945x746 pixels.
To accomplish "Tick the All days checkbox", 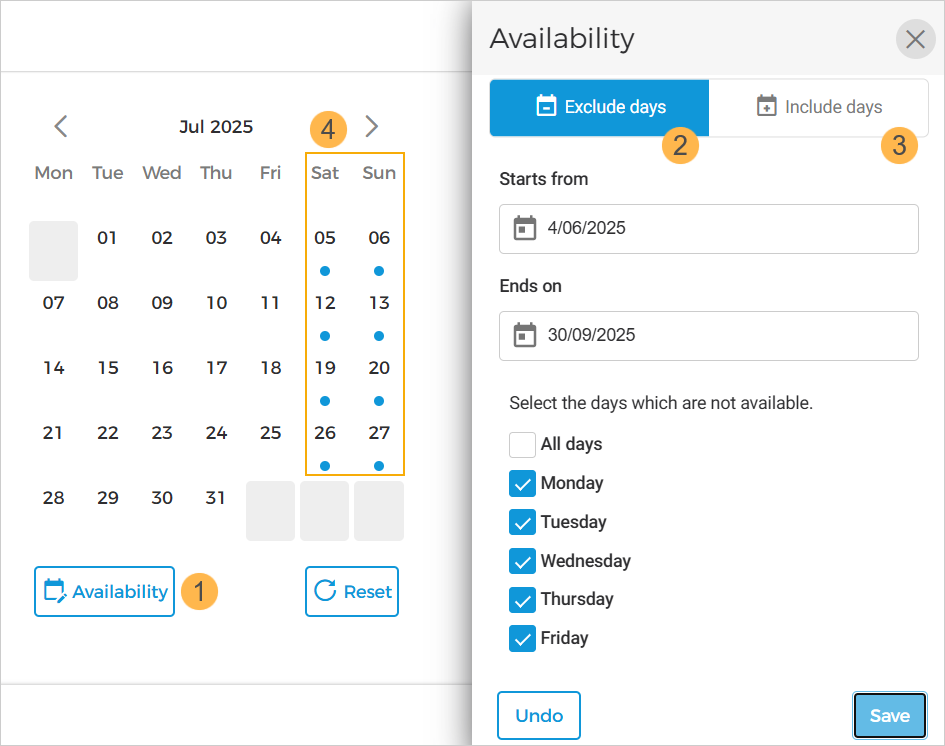I will coord(522,444).
